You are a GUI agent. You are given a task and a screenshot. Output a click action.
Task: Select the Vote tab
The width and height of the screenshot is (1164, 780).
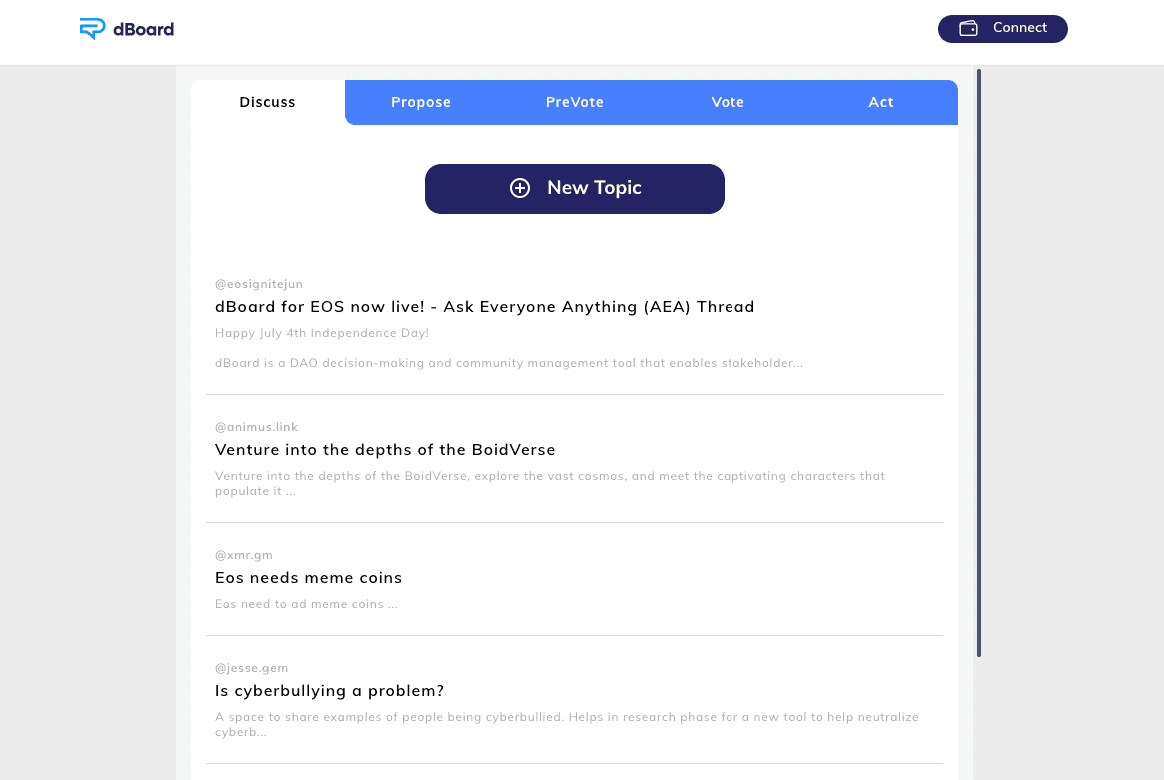click(728, 102)
